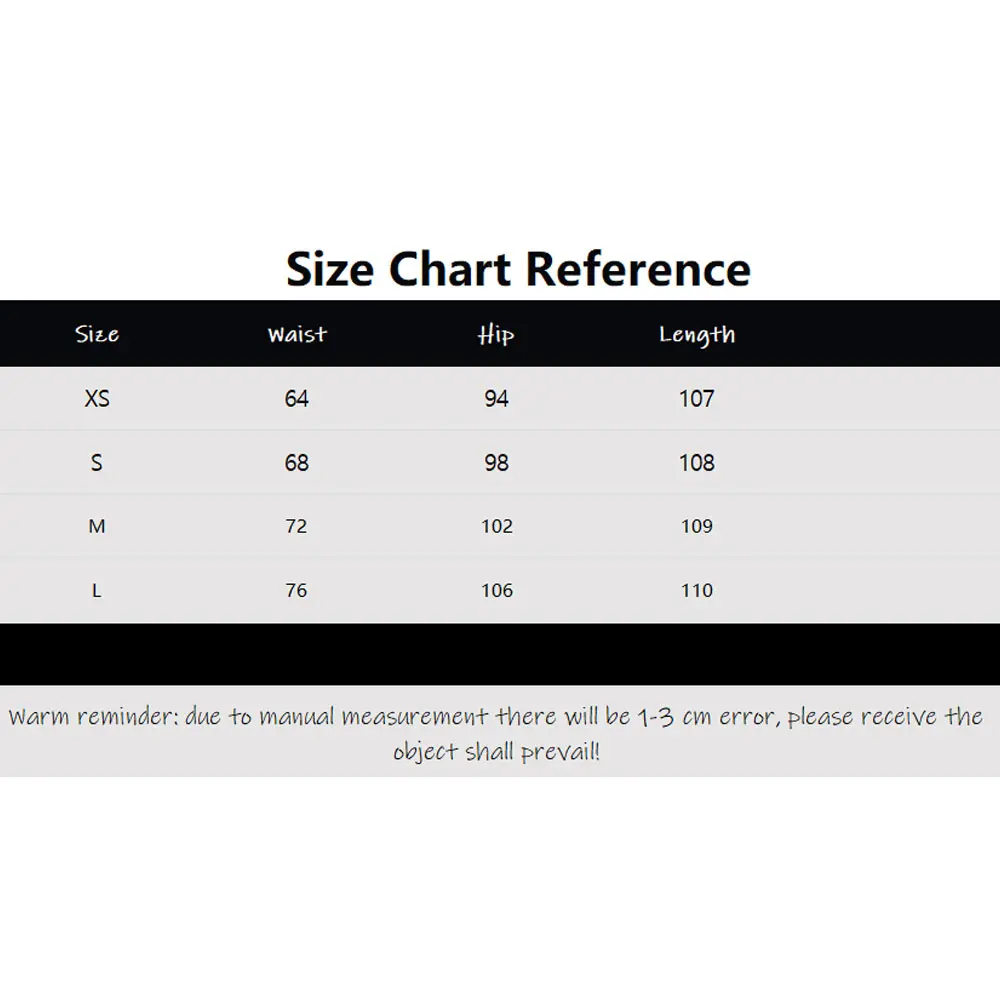The height and width of the screenshot is (1000, 1000).
Task: Select the Hip column header
Action: (496, 335)
